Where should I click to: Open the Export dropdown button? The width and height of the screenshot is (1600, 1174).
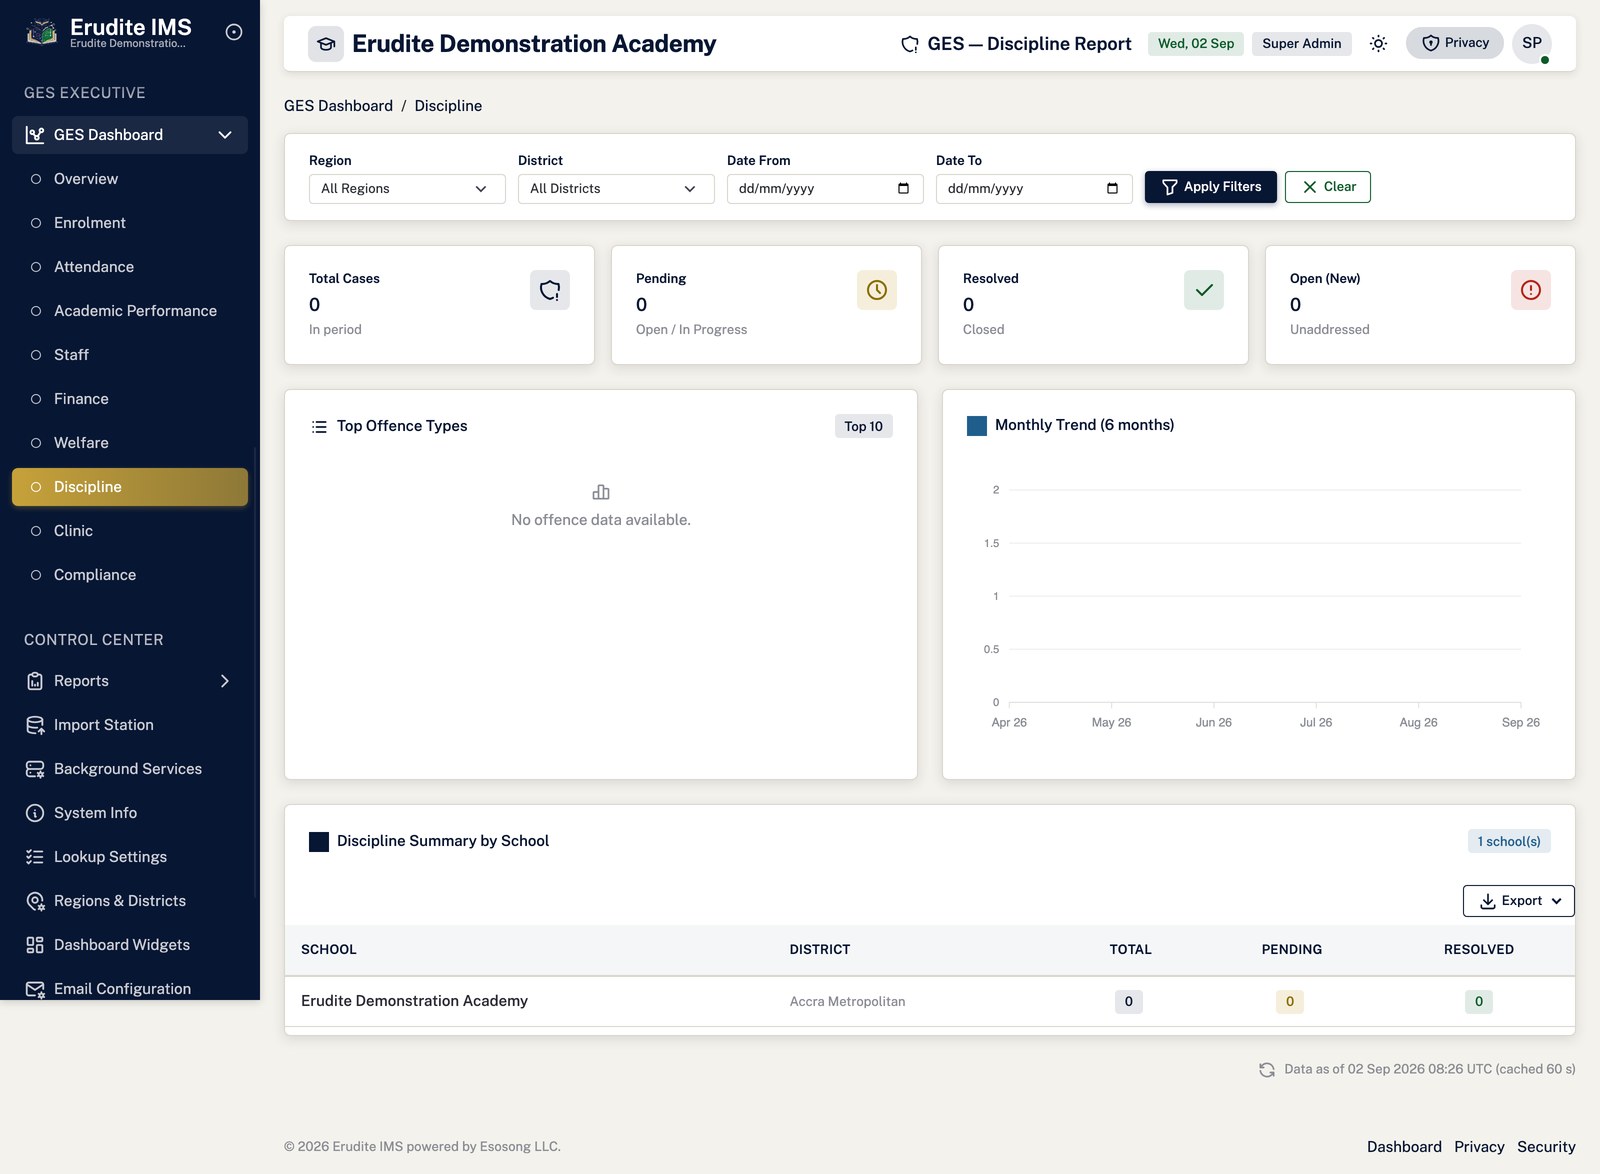[1519, 901]
